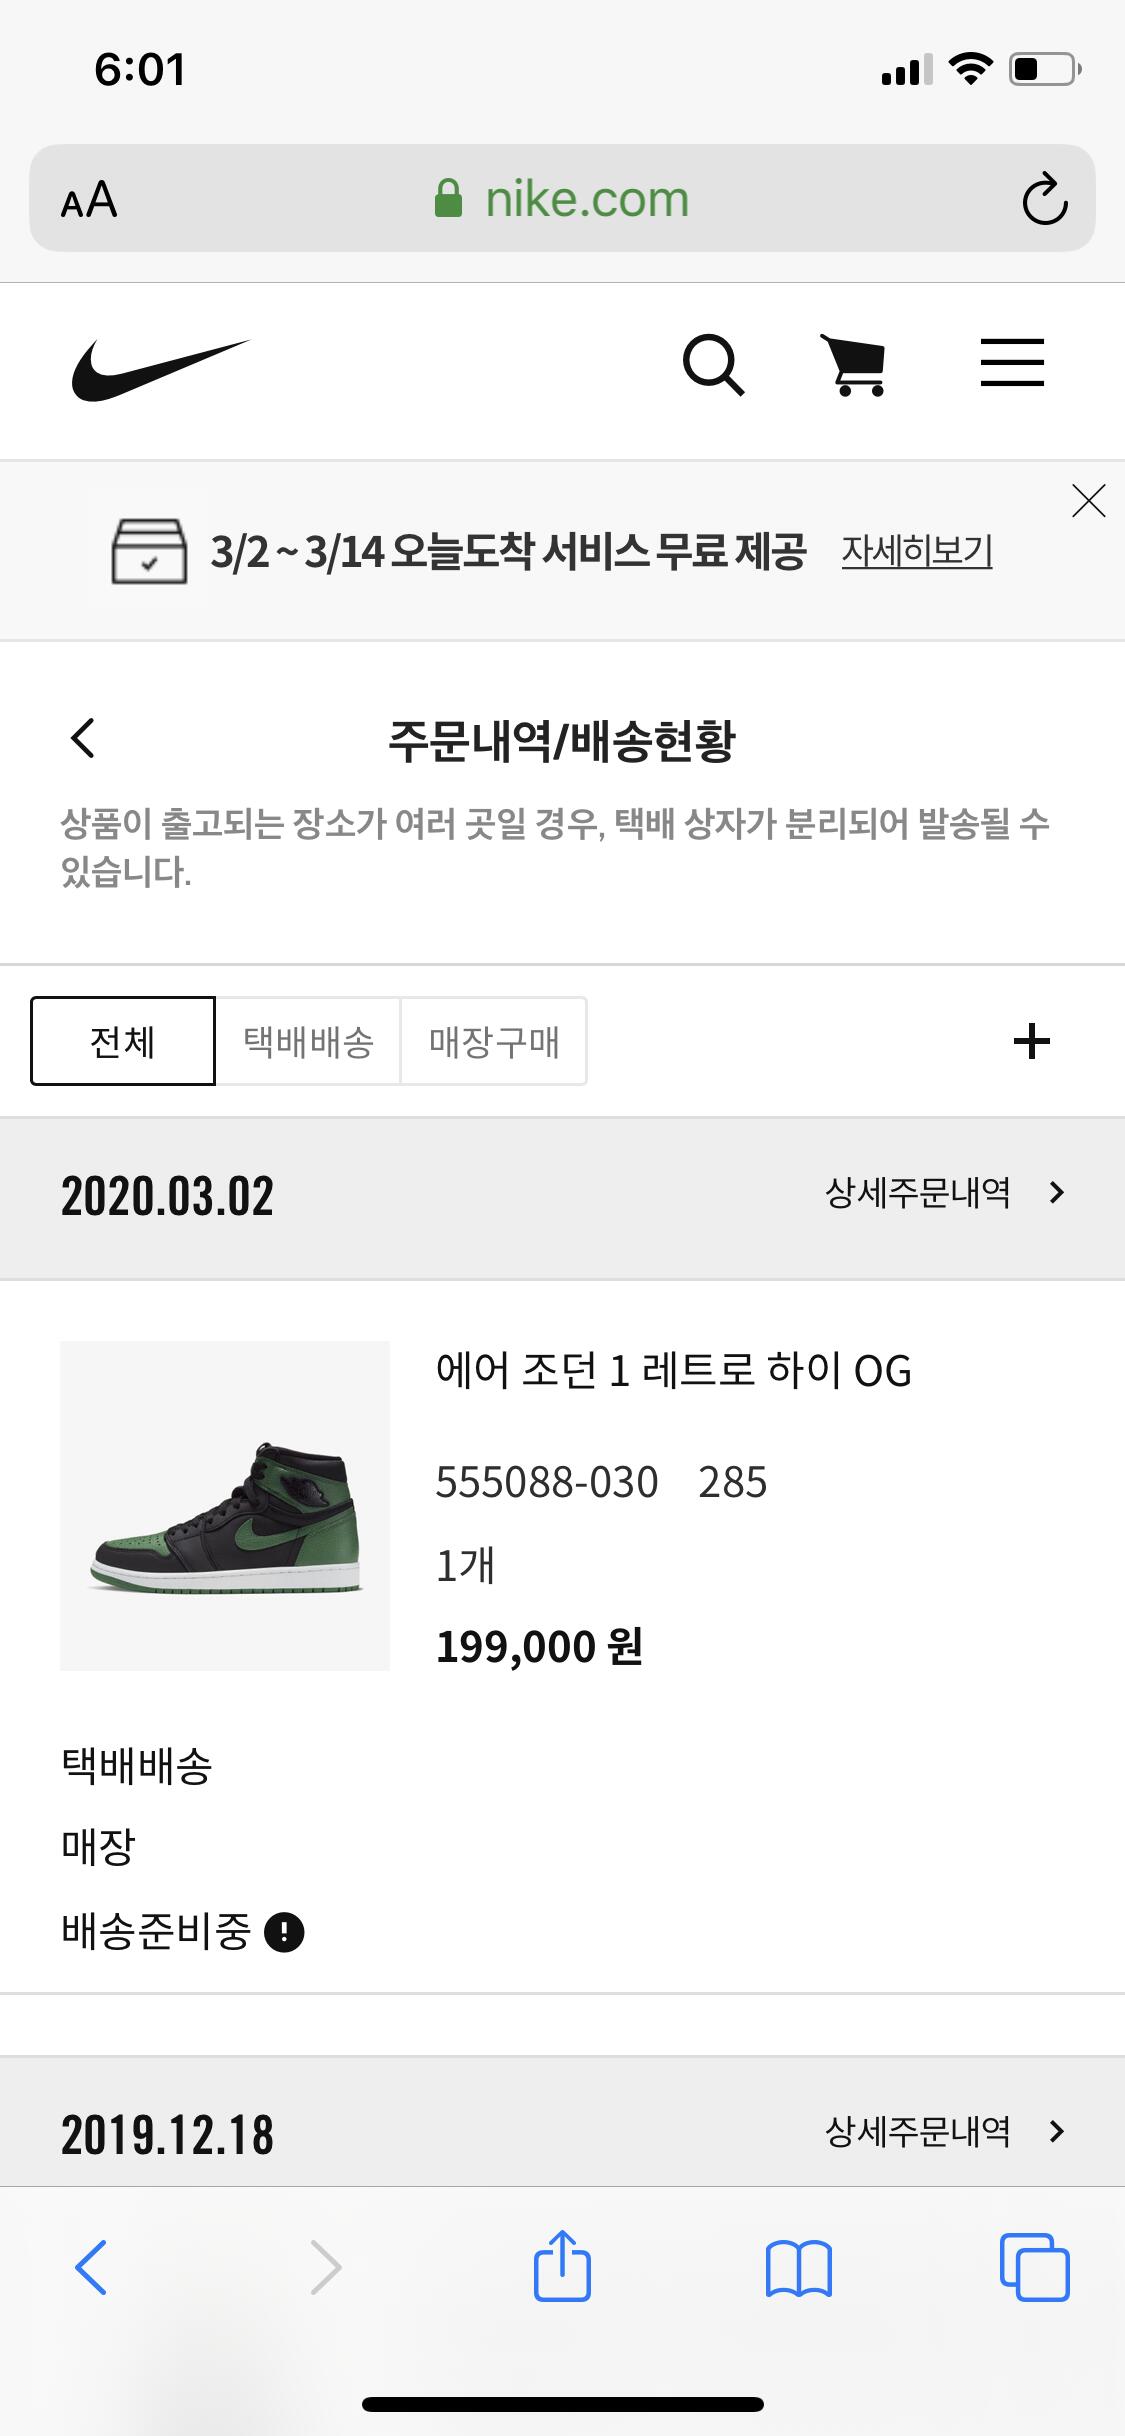
Task: Tap the Nike swoosh logo
Action: (x=160, y=369)
